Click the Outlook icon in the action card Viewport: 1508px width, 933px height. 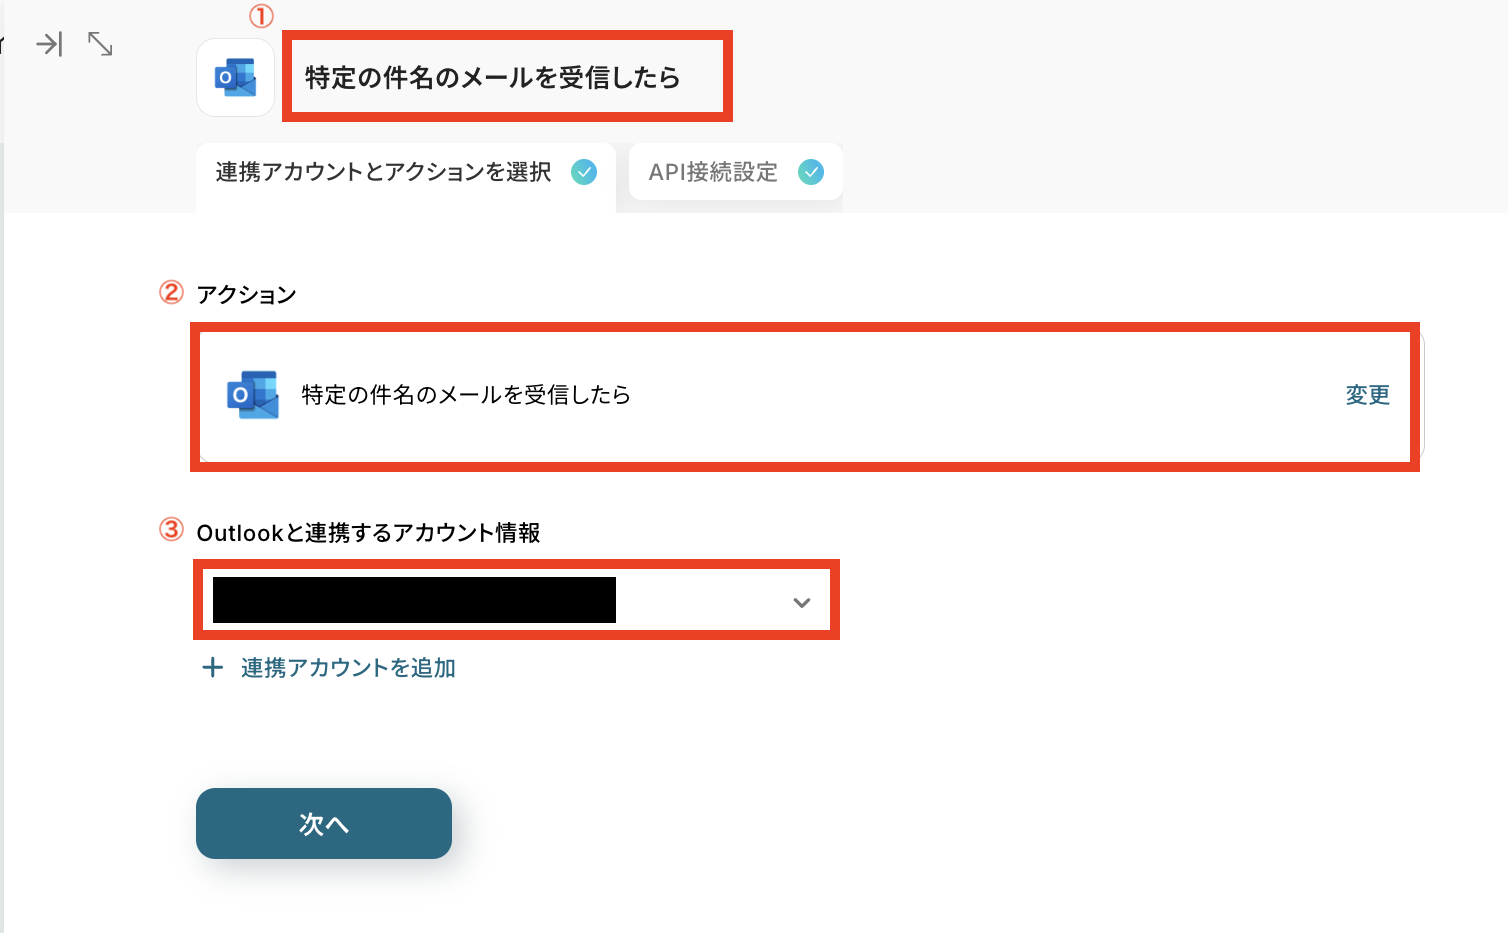[x=253, y=395]
